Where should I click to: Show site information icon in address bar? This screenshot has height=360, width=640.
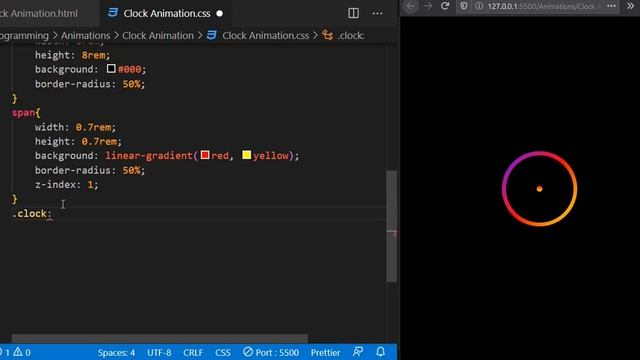pos(479,6)
